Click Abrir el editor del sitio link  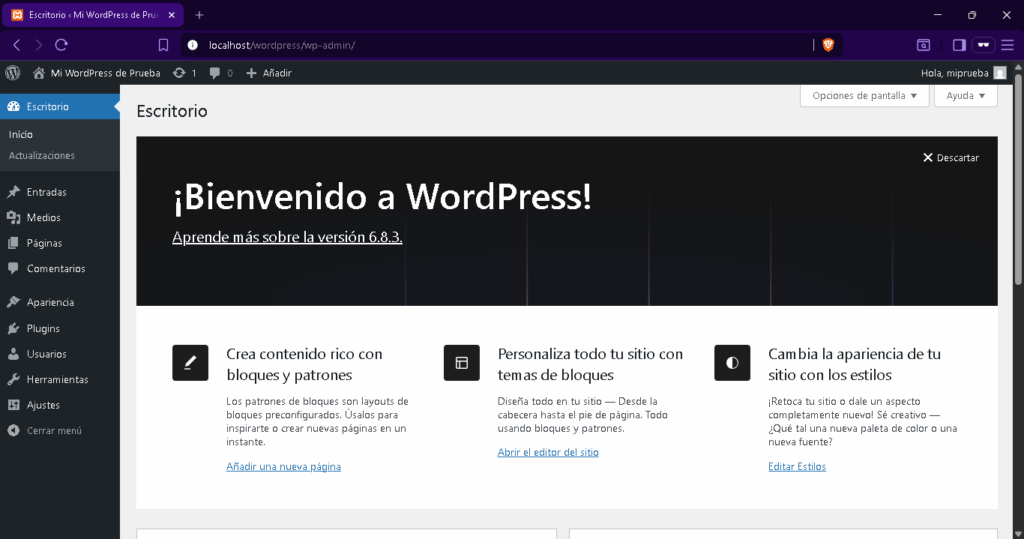548,452
